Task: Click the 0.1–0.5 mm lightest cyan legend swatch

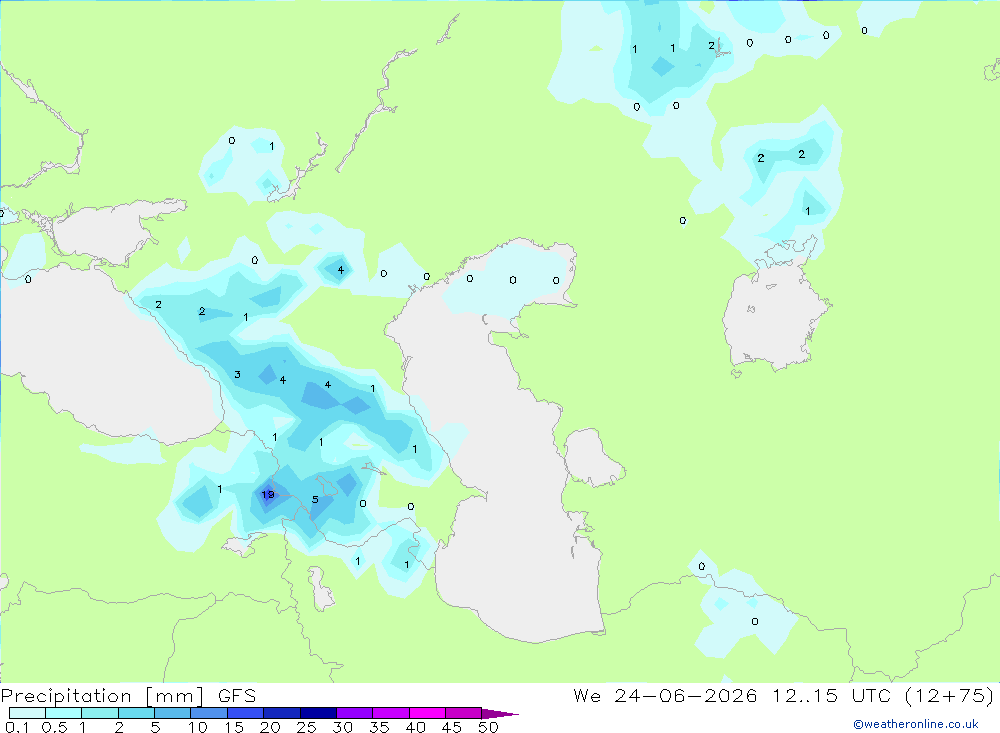Action: coord(27,713)
